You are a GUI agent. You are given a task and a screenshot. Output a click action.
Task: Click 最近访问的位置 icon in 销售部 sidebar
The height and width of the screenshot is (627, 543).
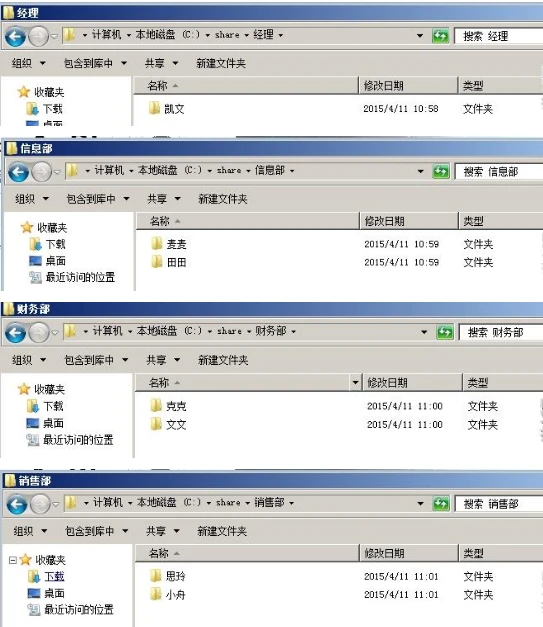(x=34, y=610)
